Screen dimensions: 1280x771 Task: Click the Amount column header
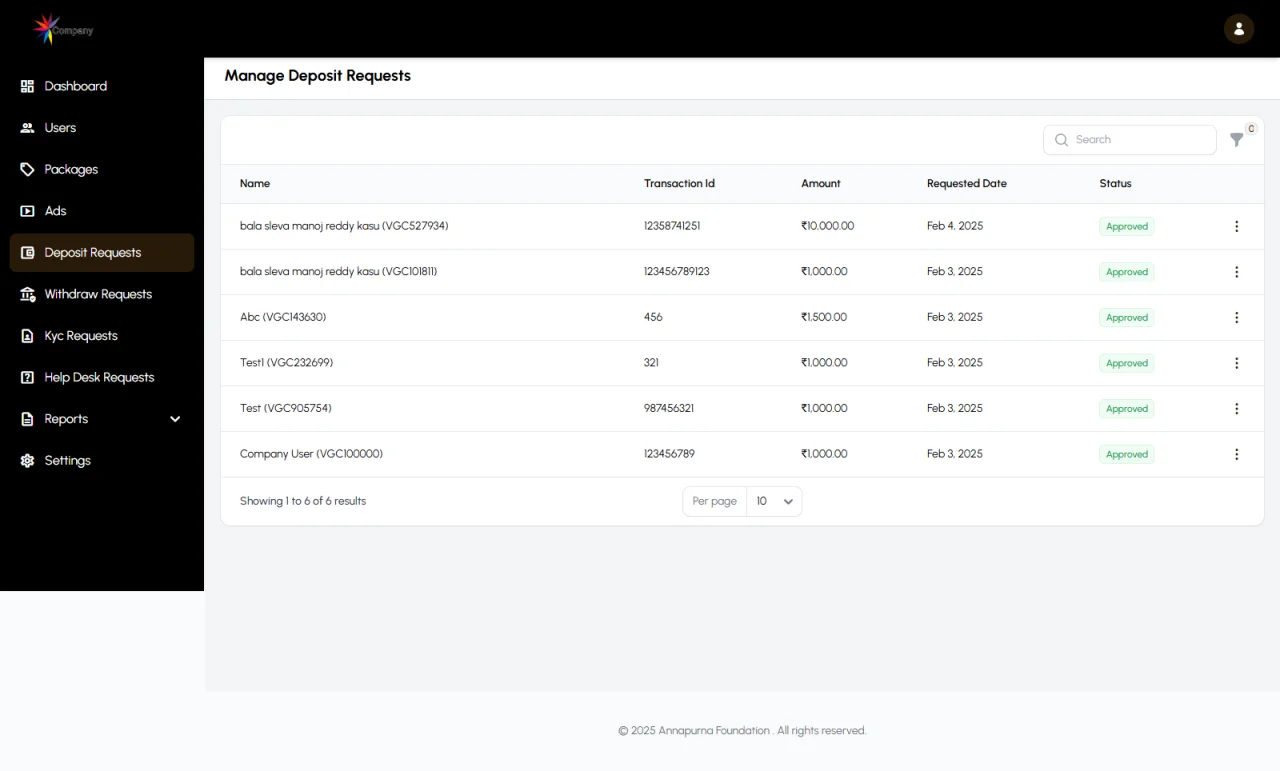coord(821,184)
